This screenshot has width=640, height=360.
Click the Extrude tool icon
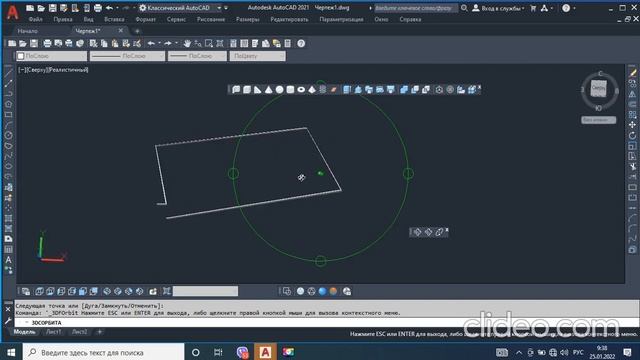pyautogui.click(x=347, y=89)
